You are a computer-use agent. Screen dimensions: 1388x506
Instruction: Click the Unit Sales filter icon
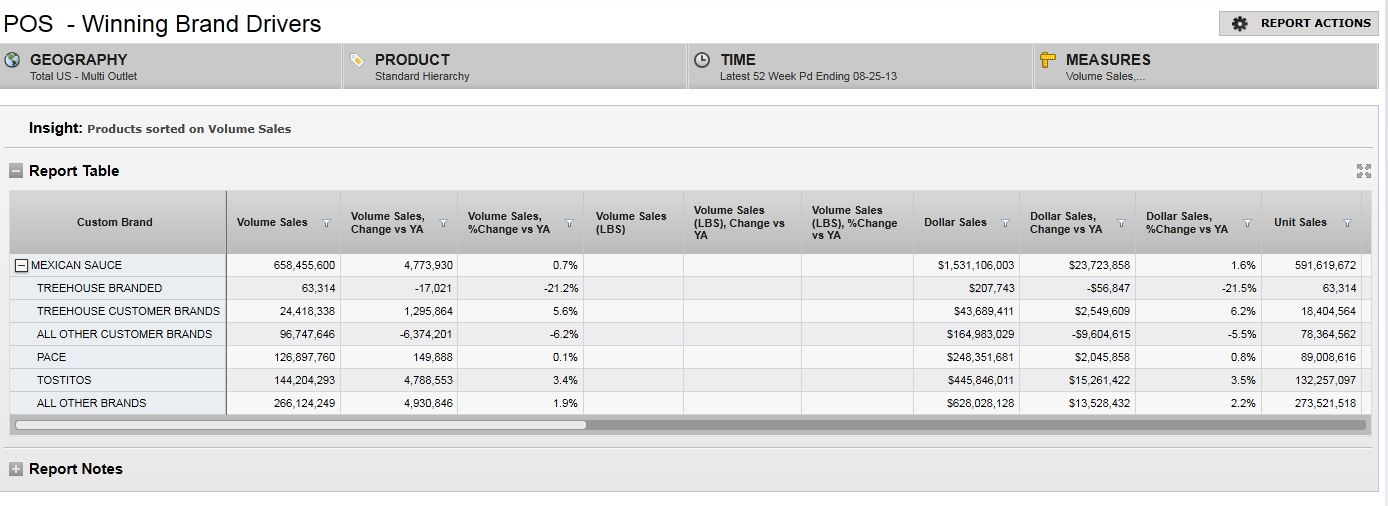pos(1347,223)
